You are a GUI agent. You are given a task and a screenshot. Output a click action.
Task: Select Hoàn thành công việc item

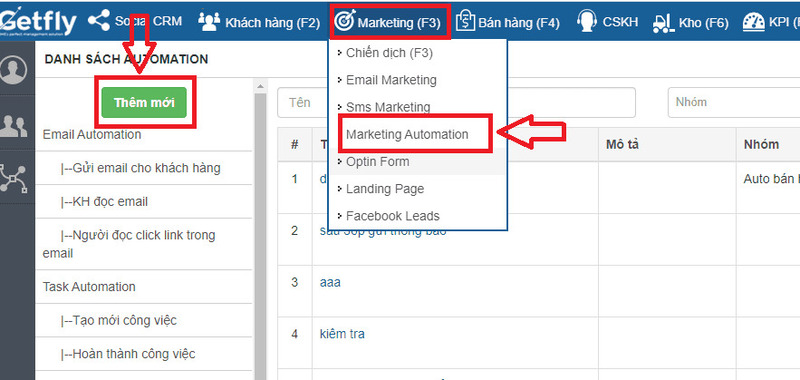(x=128, y=353)
